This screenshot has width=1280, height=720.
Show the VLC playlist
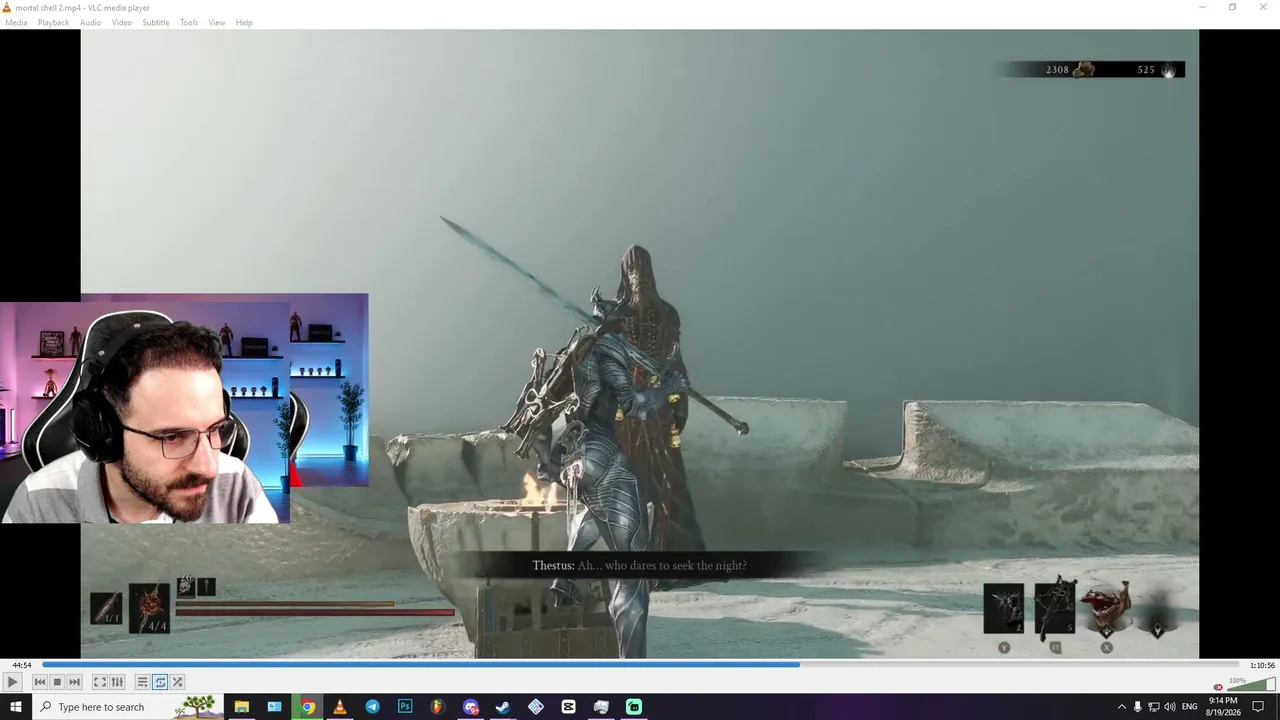click(x=142, y=682)
